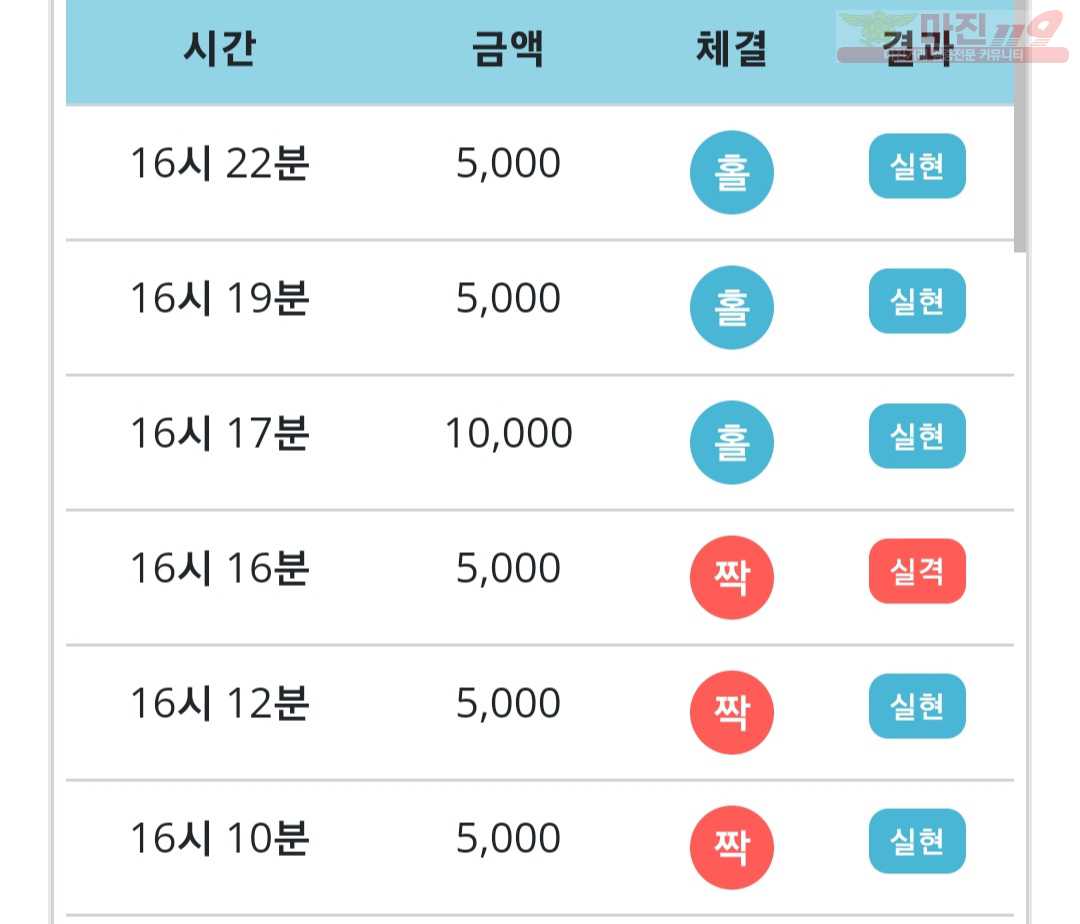
Task: Click the 실현 badge in 16시 17분 row
Action: point(917,436)
